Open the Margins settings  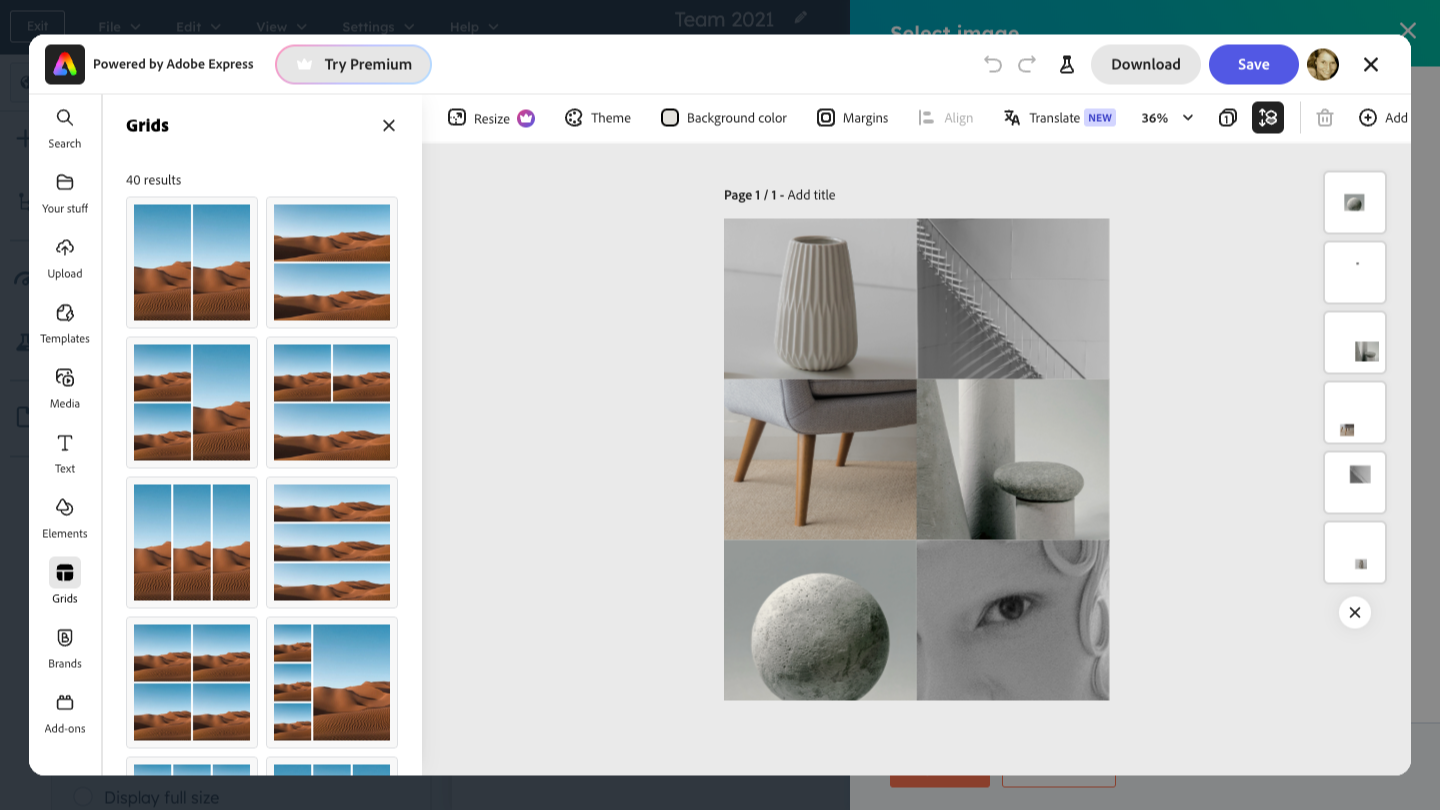point(853,118)
